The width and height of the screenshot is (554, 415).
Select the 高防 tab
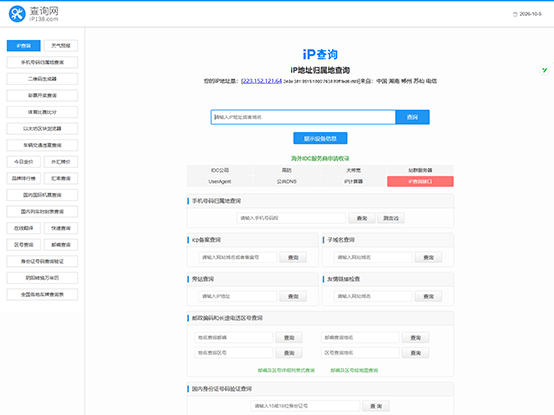pyautogui.click(x=287, y=170)
